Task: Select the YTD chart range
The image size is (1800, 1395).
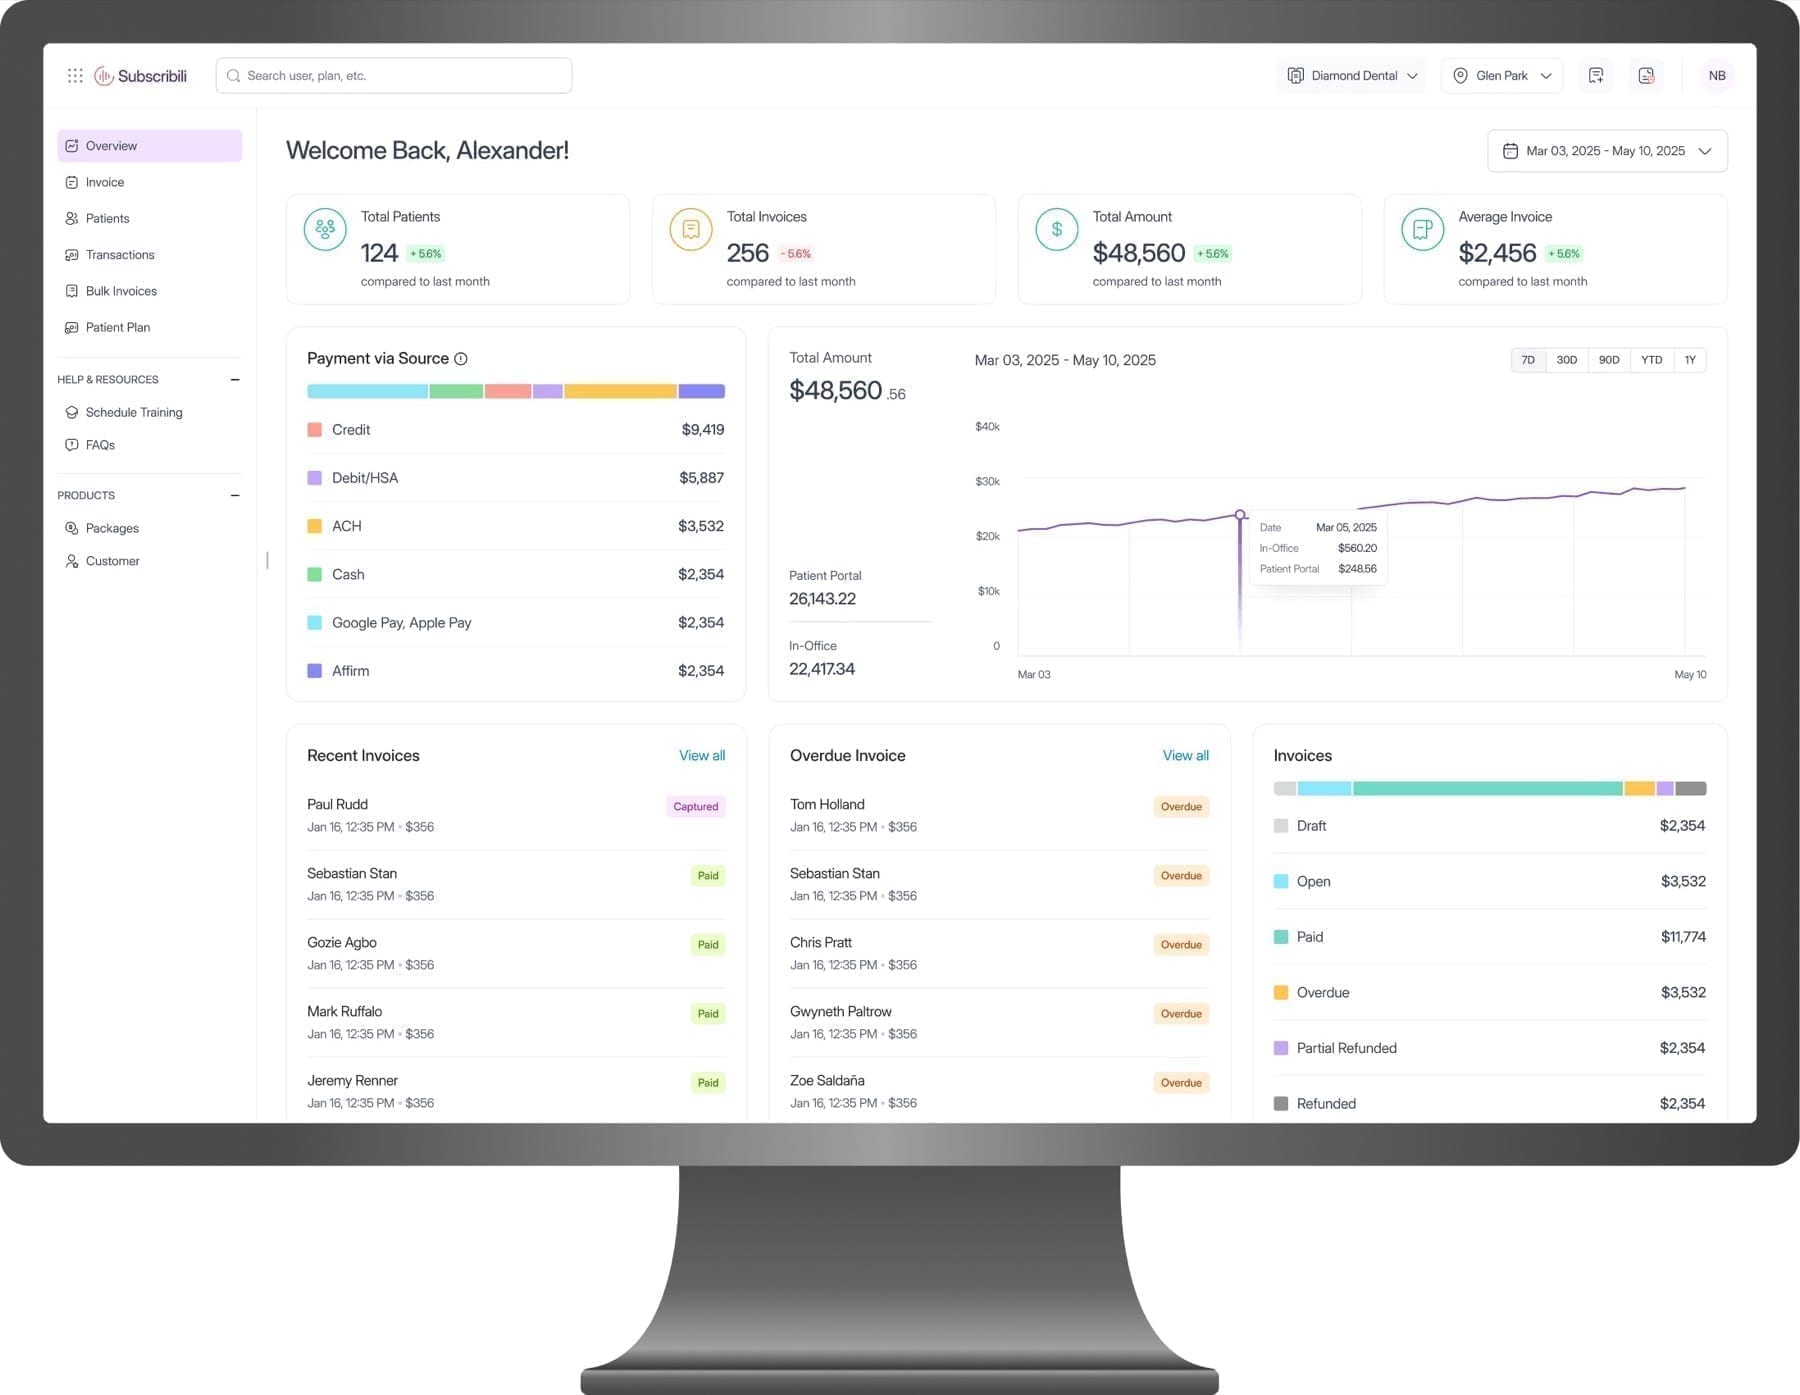Action: (x=1651, y=360)
